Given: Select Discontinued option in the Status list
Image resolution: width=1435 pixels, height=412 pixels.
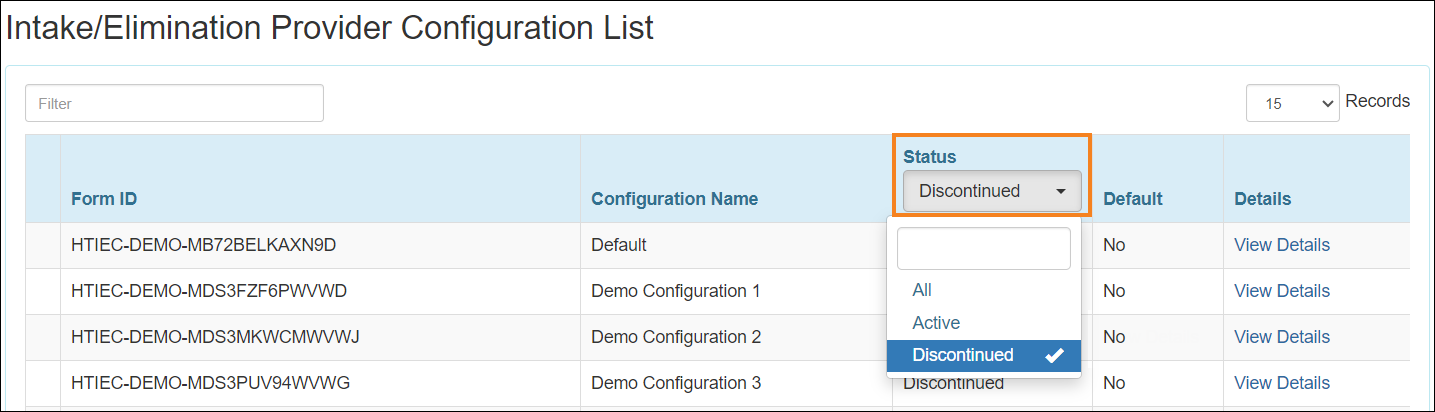Looking at the screenshot, I should 984,355.
